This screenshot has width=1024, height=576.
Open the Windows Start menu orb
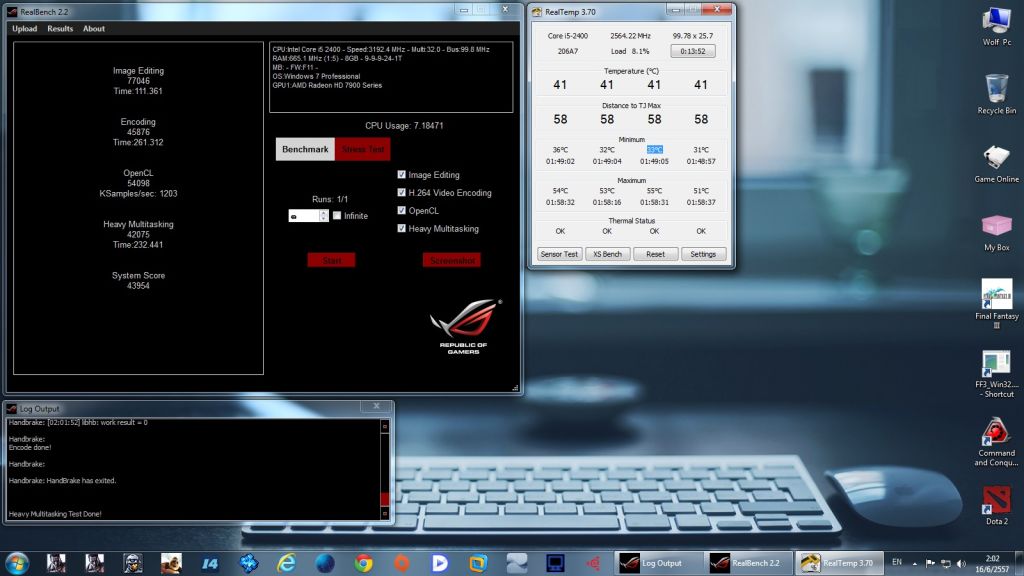tap(17, 563)
